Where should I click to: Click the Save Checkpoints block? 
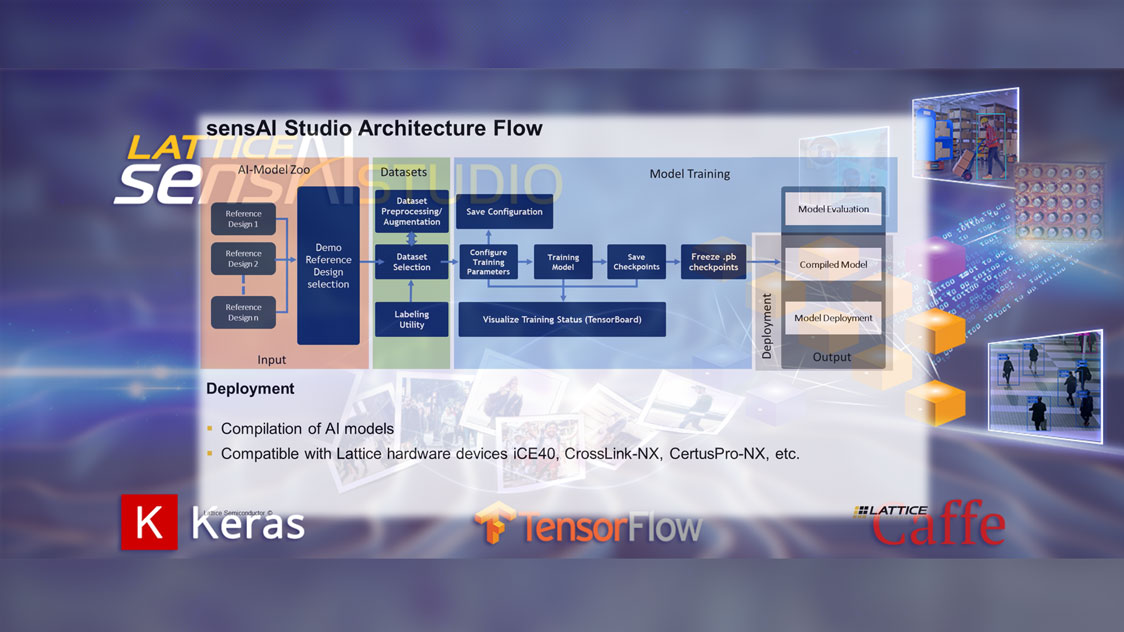637,262
